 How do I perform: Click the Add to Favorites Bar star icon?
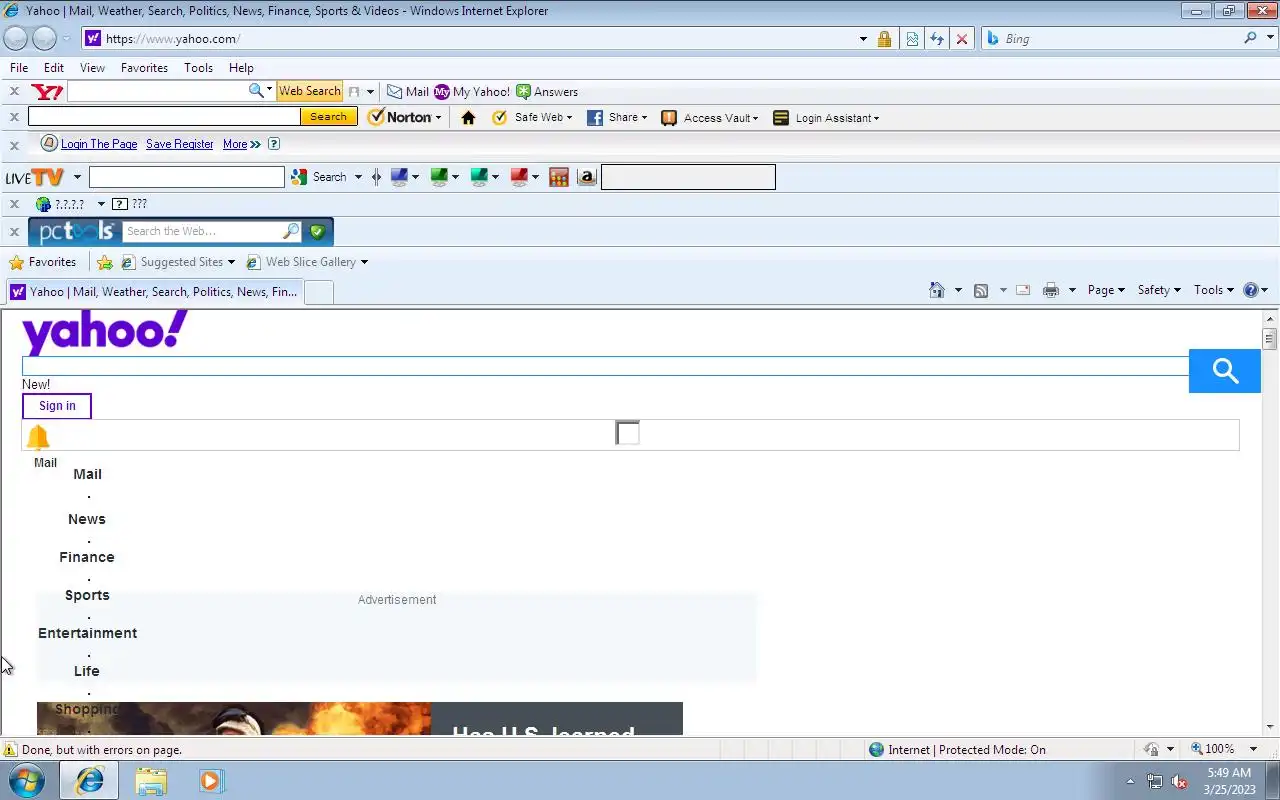click(x=105, y=262)
